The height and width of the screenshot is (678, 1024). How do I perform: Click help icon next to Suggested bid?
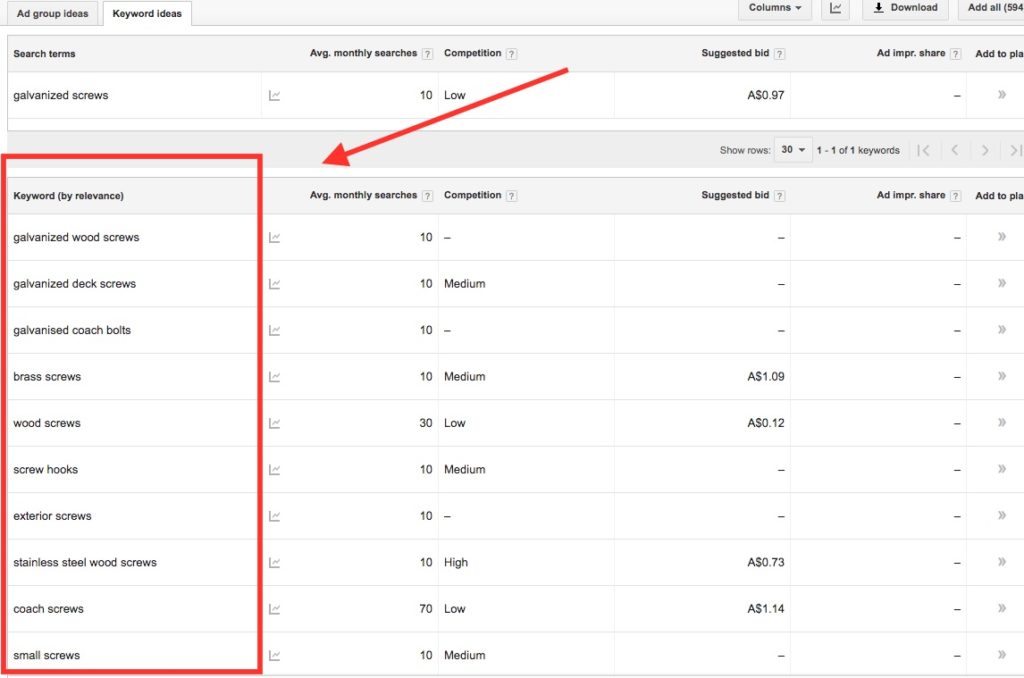pyautogui.click(x=779, y=54)
